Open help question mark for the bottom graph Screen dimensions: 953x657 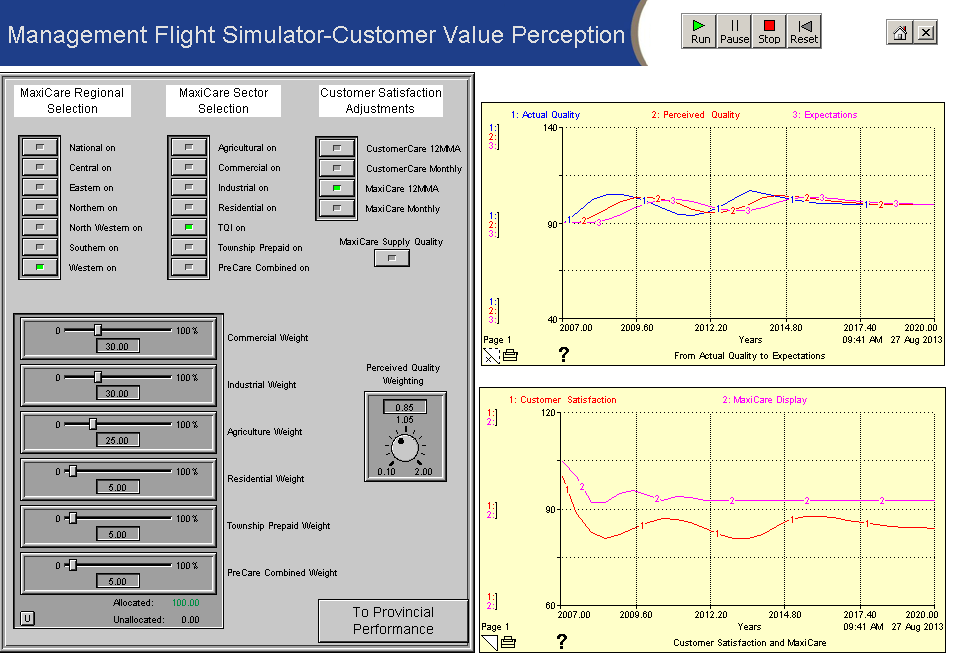[562, 641]
